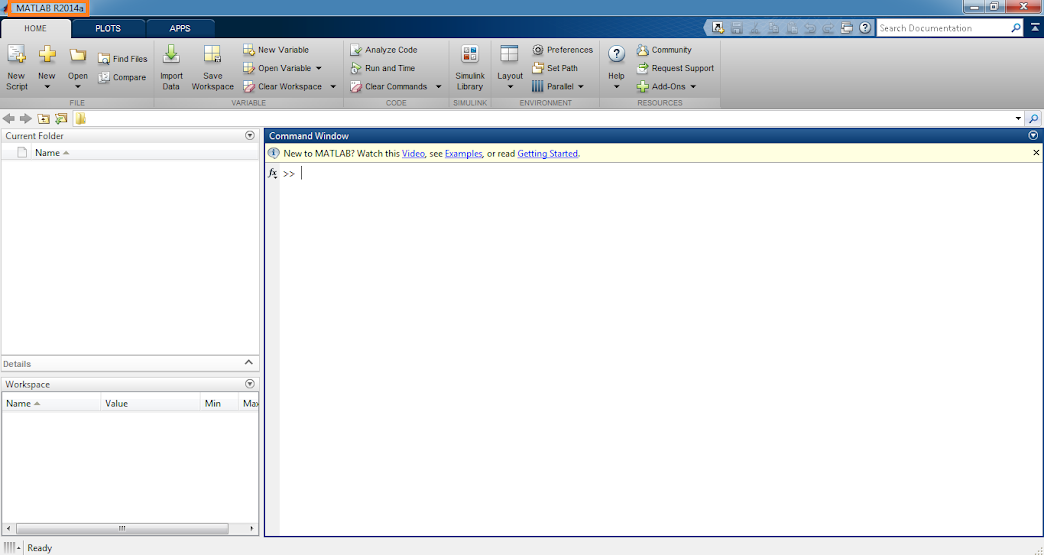Run Analyze Code
1044x555 pixels.
tap(384, 50)
